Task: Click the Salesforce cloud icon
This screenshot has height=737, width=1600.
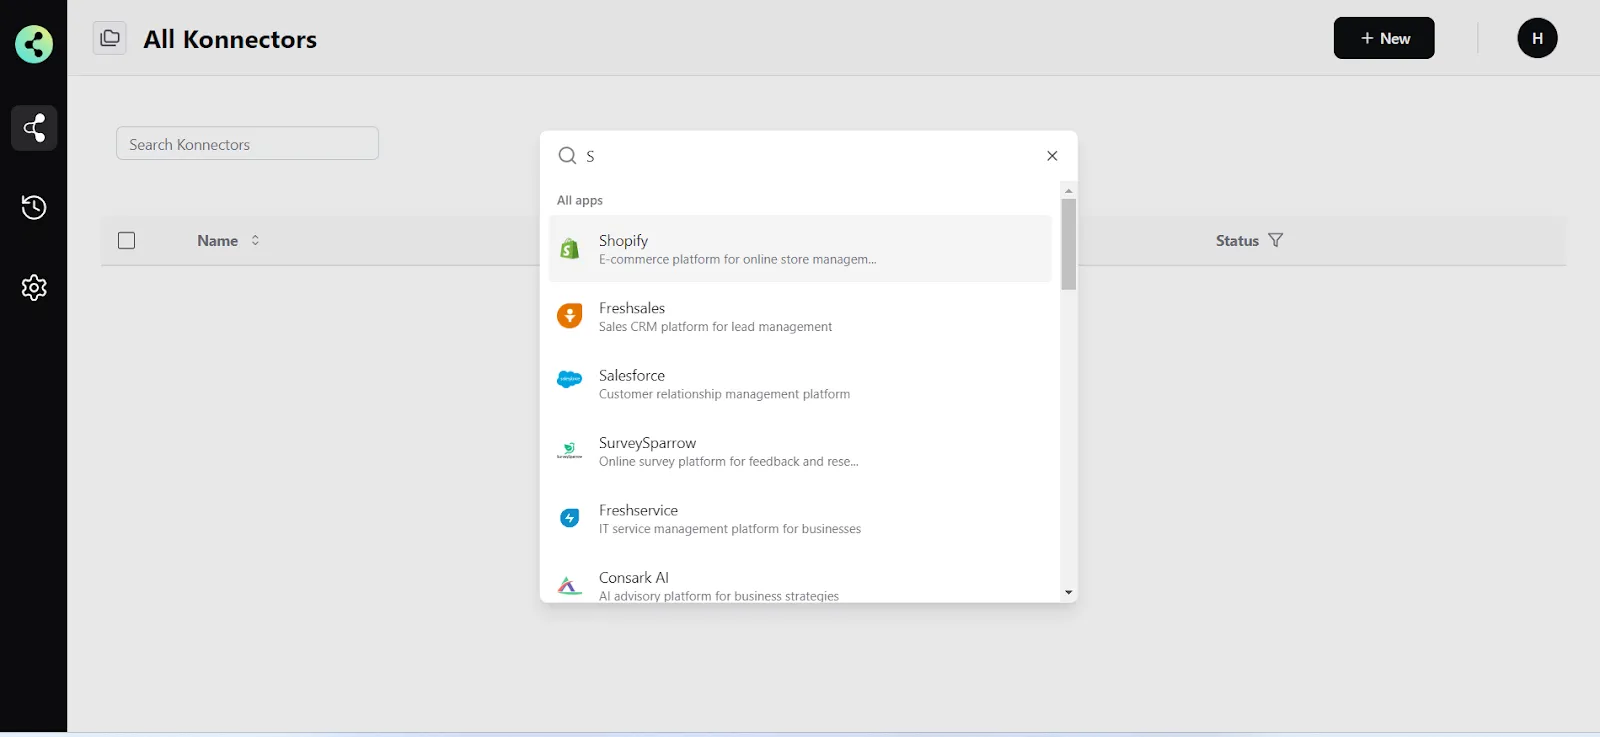Action: click(570, 380)
